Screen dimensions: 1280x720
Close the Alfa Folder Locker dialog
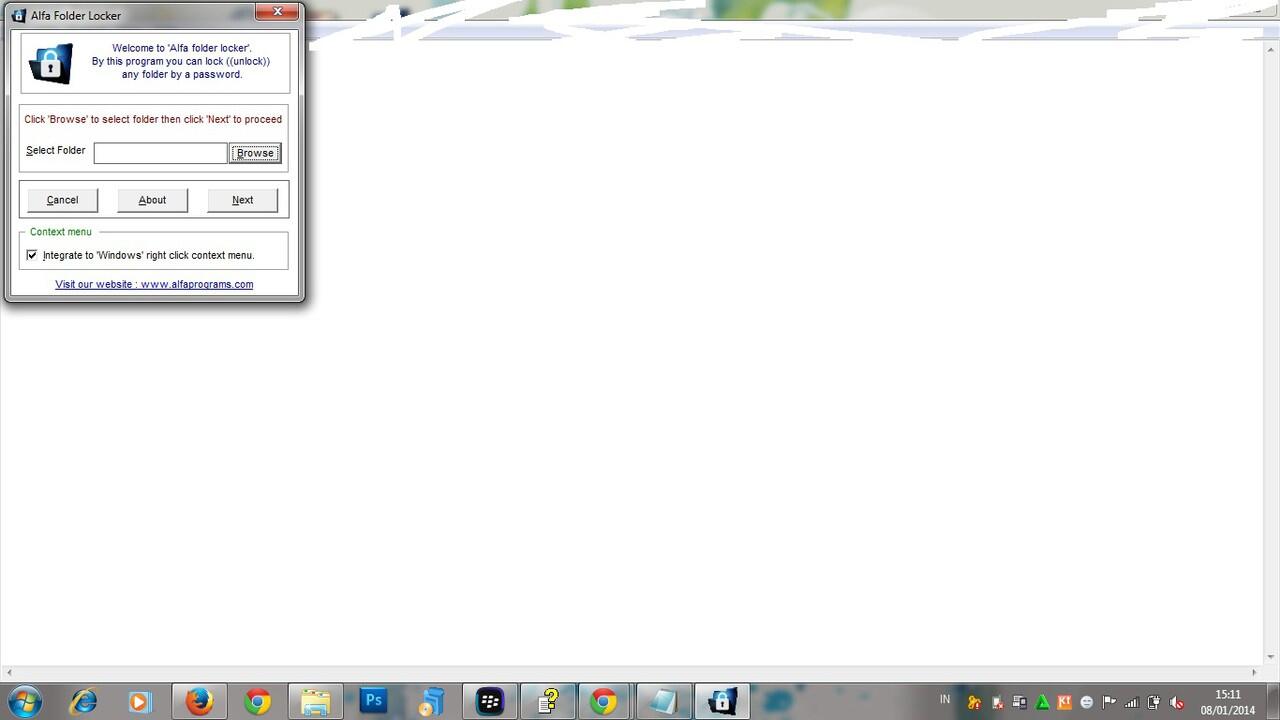(x=277, y=12)
